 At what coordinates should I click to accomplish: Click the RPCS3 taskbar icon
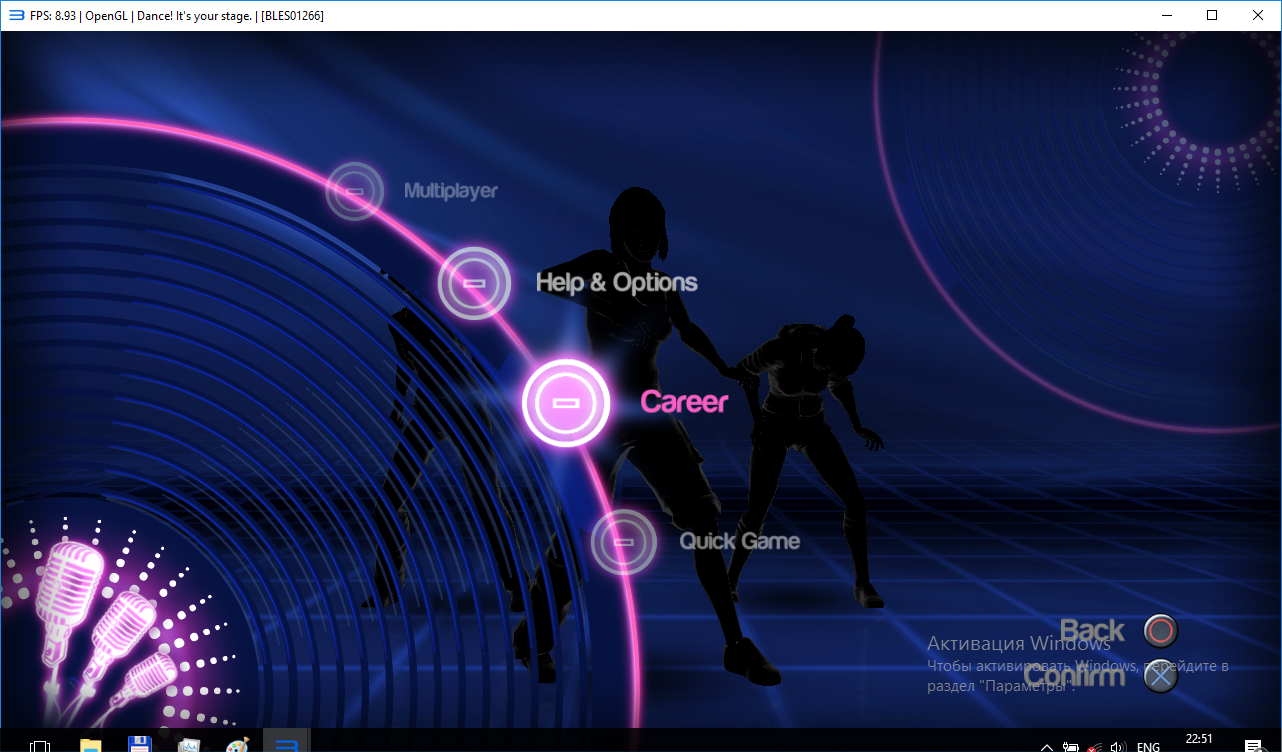click(x=287, y=745)
